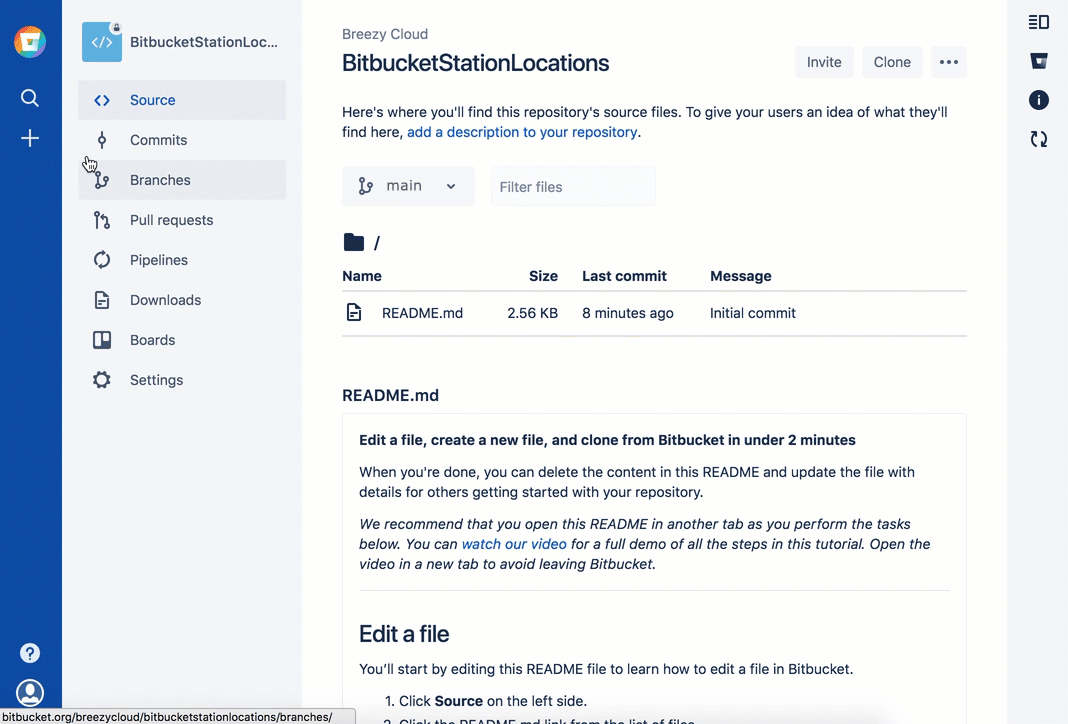
Task: Click the help question mark icon
Action: 30,652
